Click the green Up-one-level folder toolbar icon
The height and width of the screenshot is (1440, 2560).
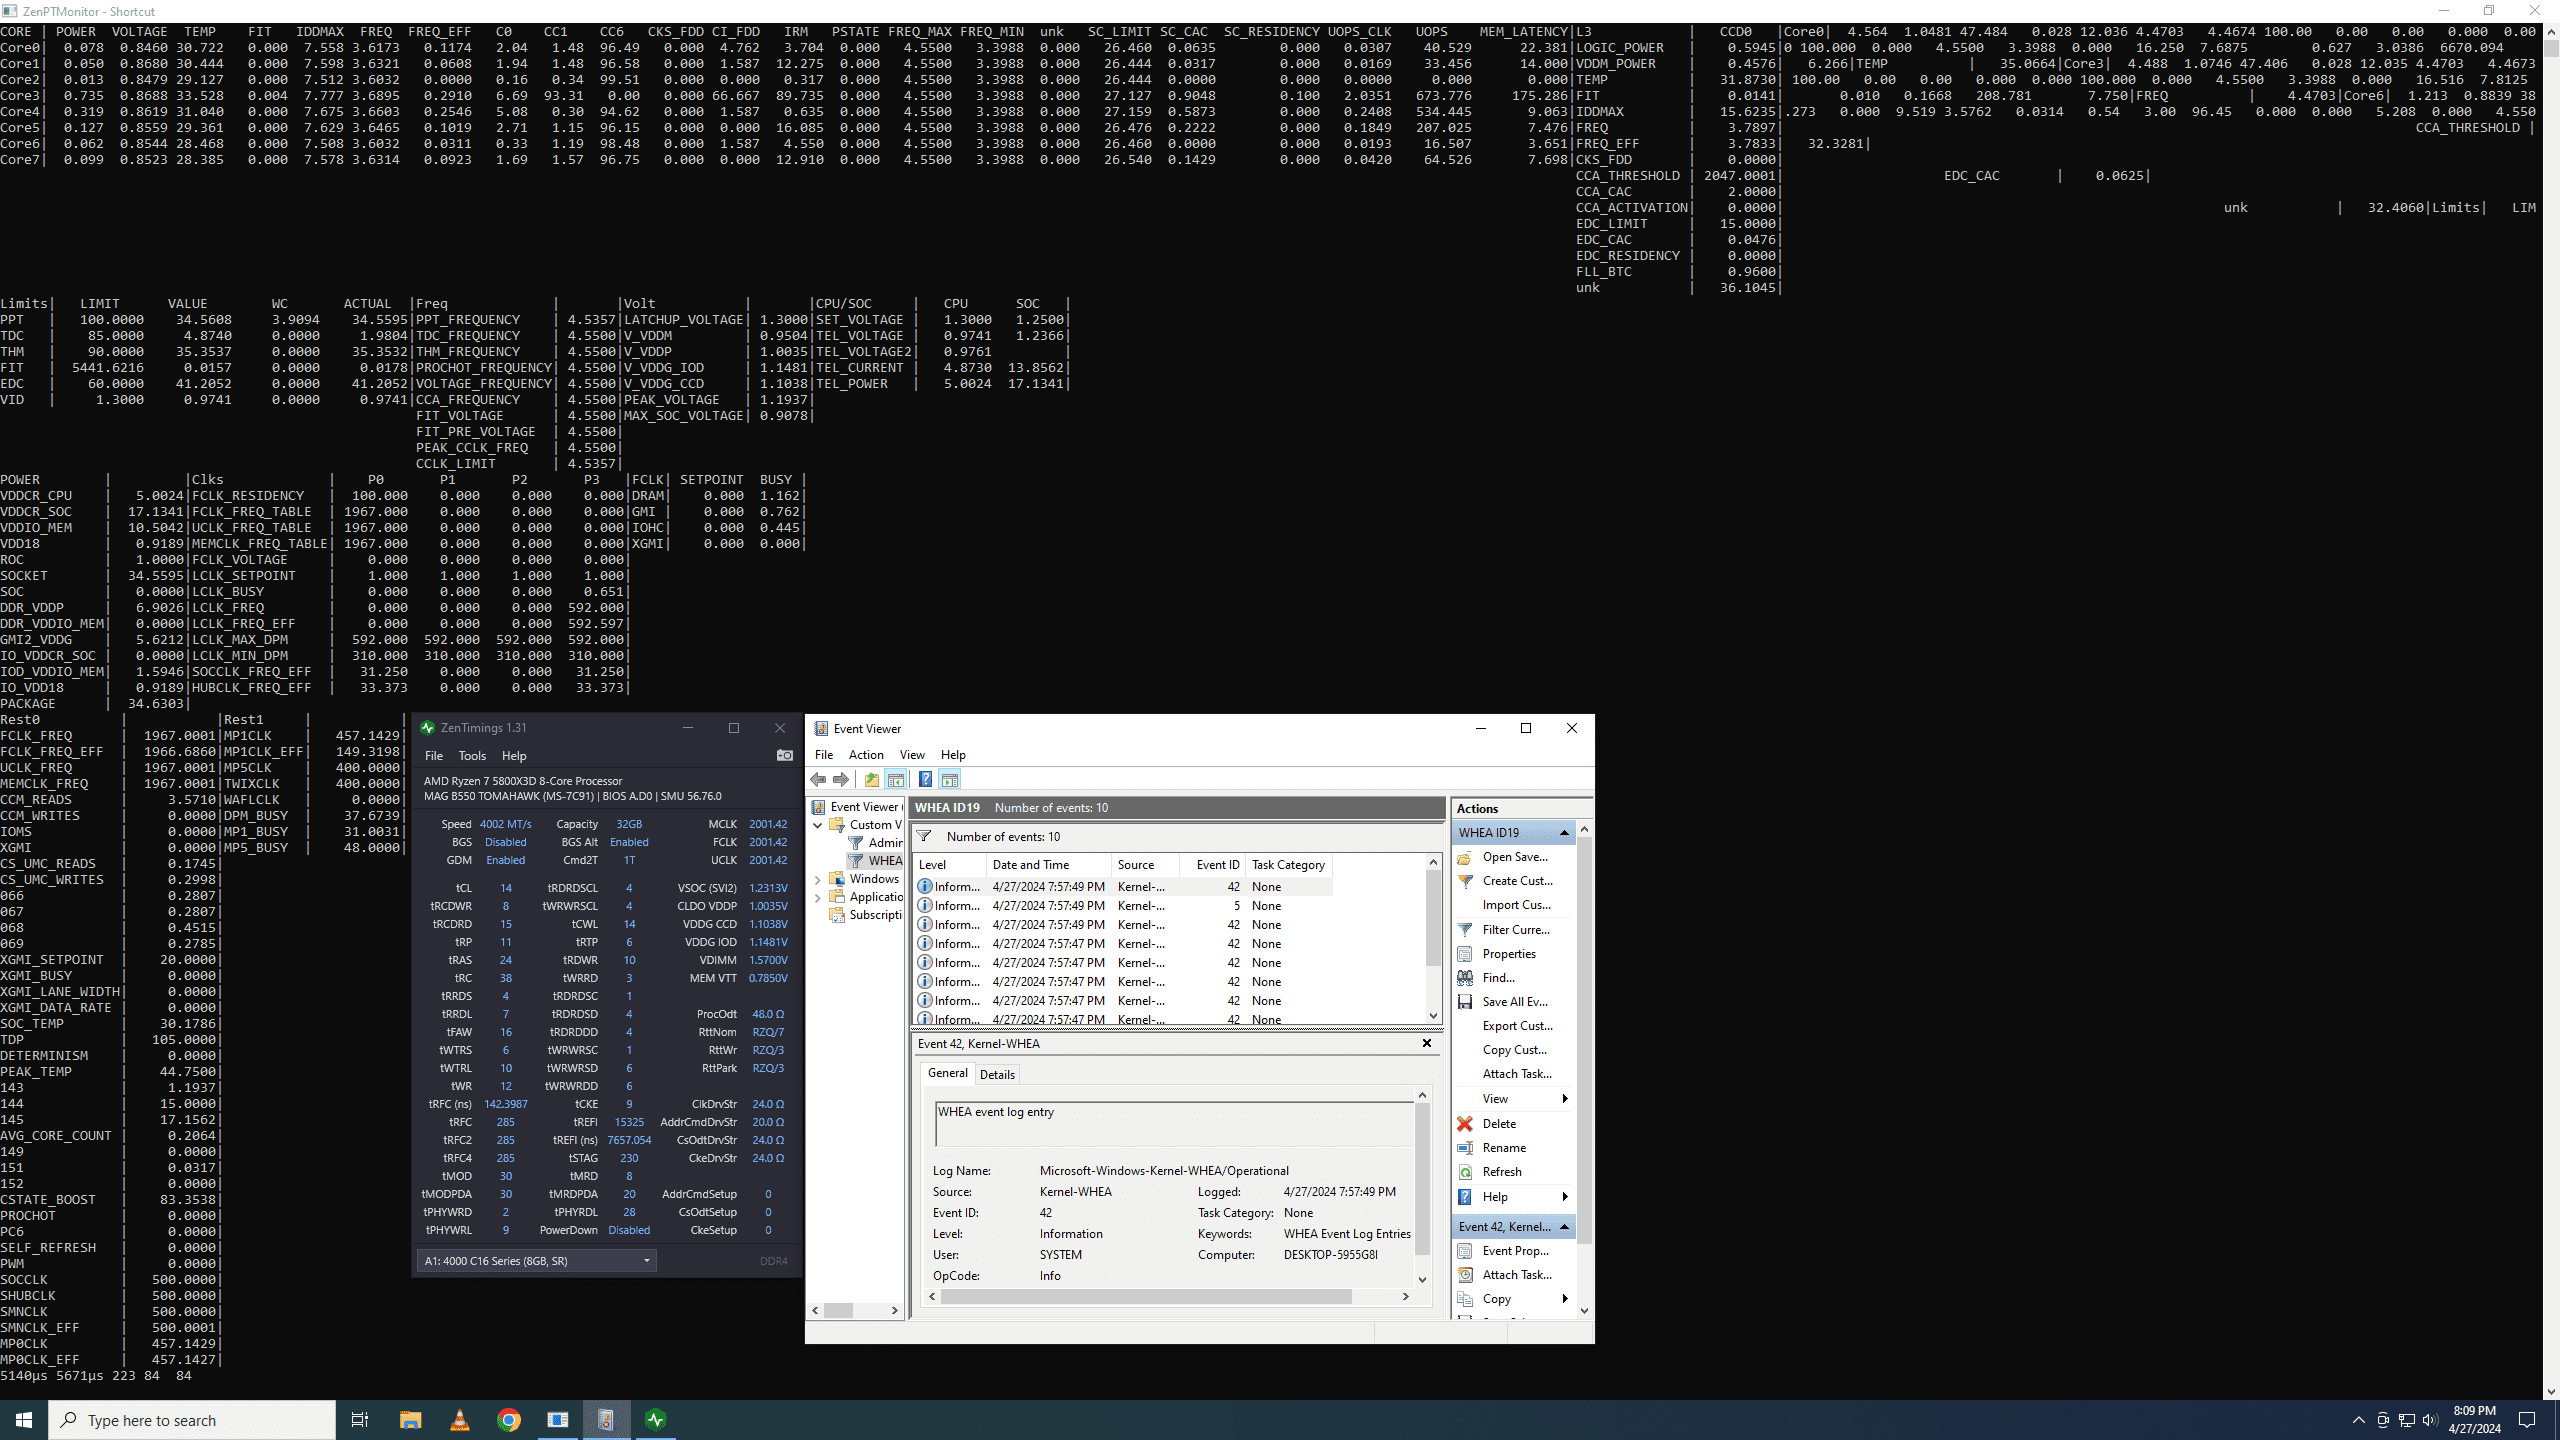click(x=872, y=780)
